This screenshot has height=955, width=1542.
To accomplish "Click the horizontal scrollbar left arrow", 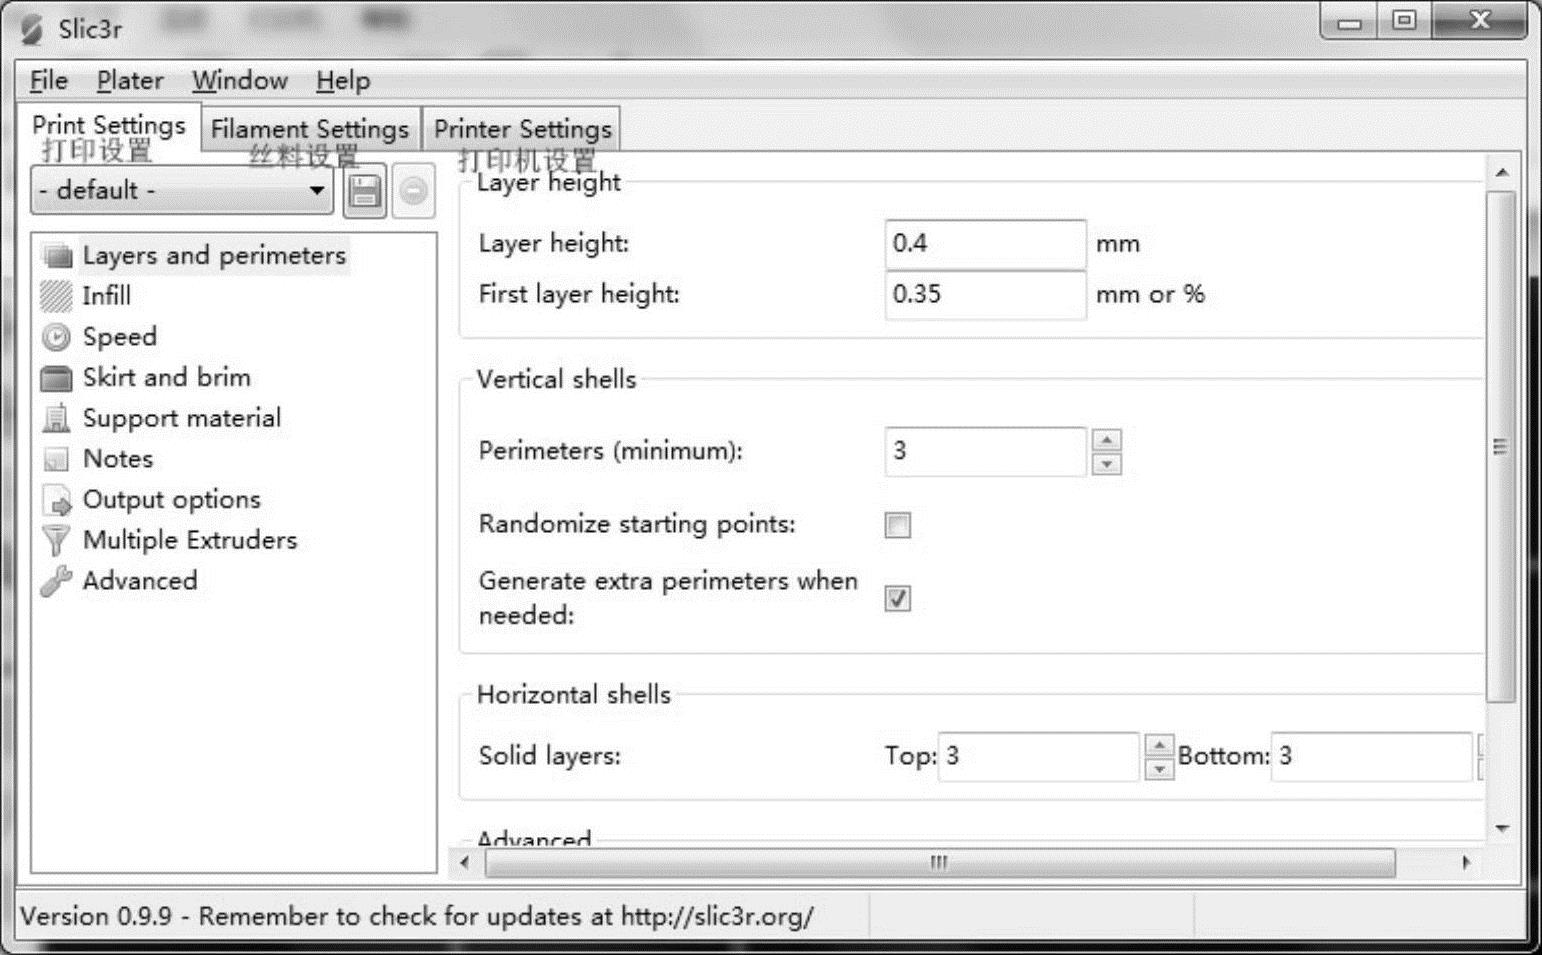I will pyautogui.click(x=465, y=862).
